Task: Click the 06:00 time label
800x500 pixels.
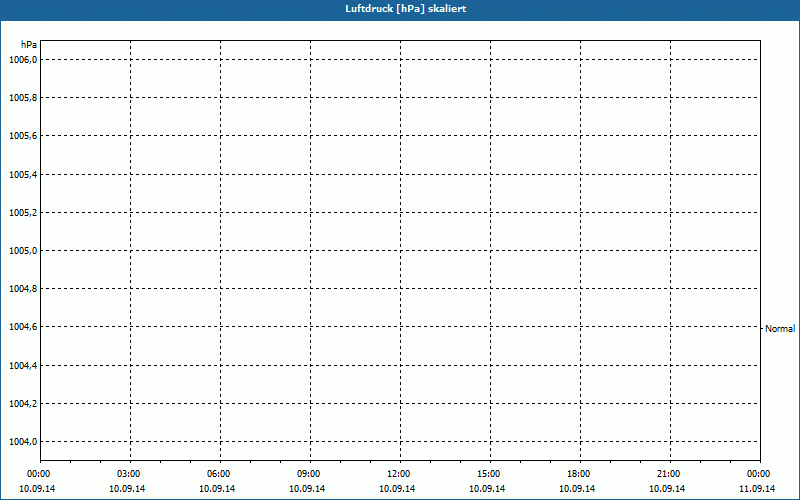Action: tap(219, 474)
